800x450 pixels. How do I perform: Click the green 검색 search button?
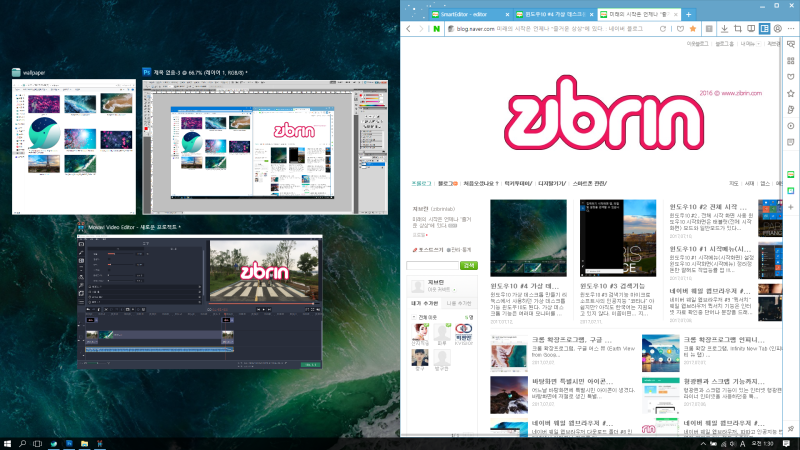point(468,265)
